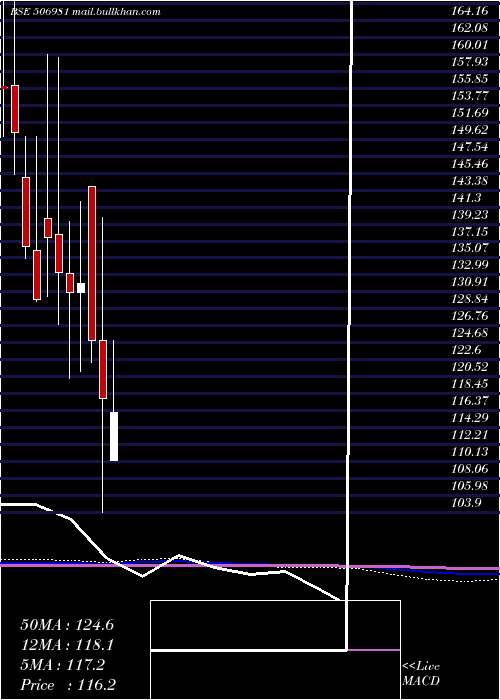Select the 114.29 price axis label

[x=469, y=418]
